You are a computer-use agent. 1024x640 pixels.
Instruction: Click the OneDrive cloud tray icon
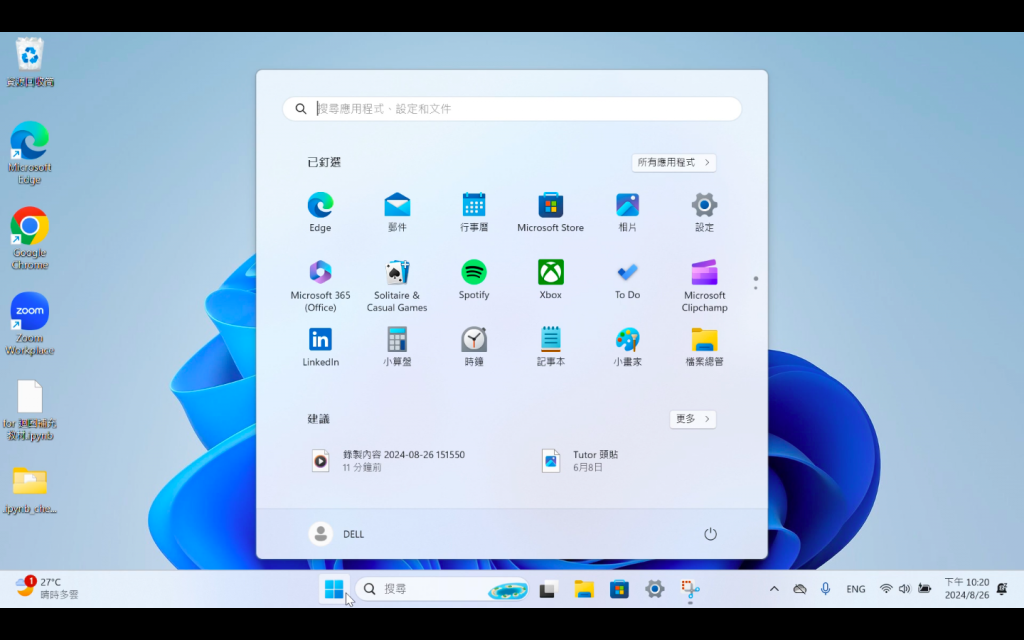(x=799, y=589)
